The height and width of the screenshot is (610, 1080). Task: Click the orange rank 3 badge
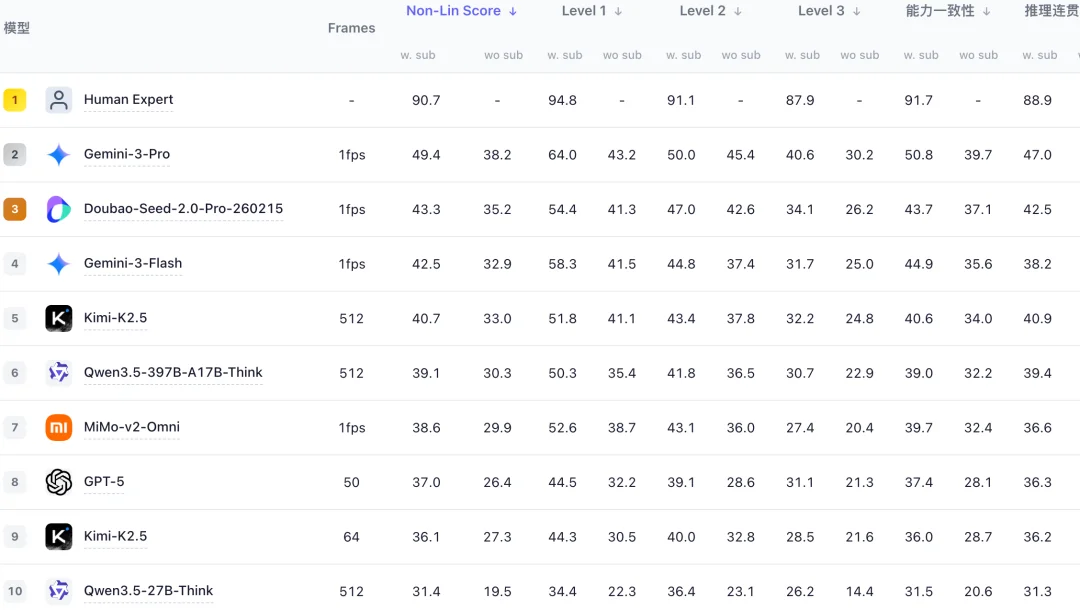pyautogui.click(x=15, y=209)
